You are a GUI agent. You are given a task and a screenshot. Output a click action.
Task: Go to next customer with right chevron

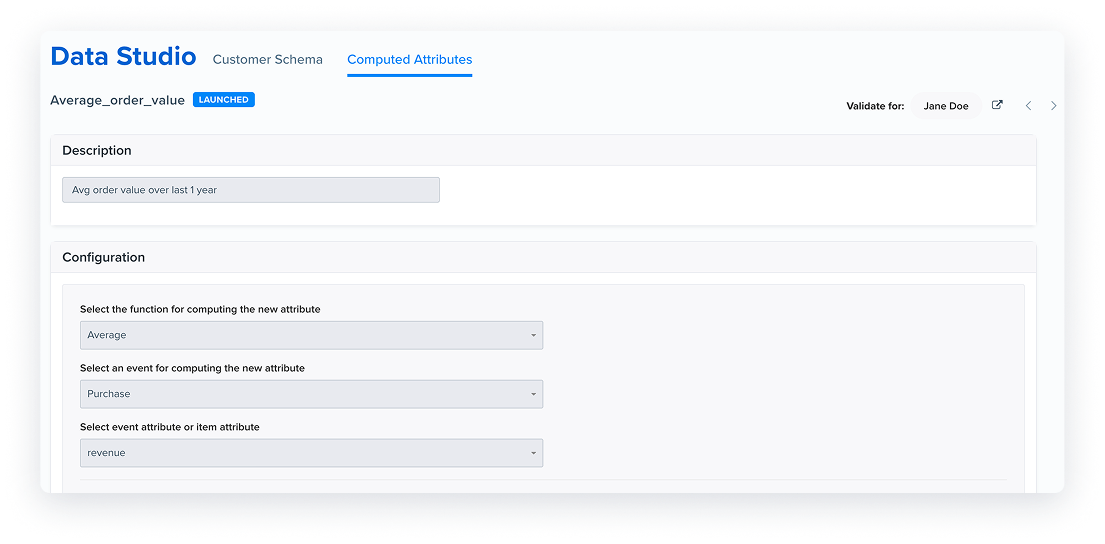point(1054,106)
